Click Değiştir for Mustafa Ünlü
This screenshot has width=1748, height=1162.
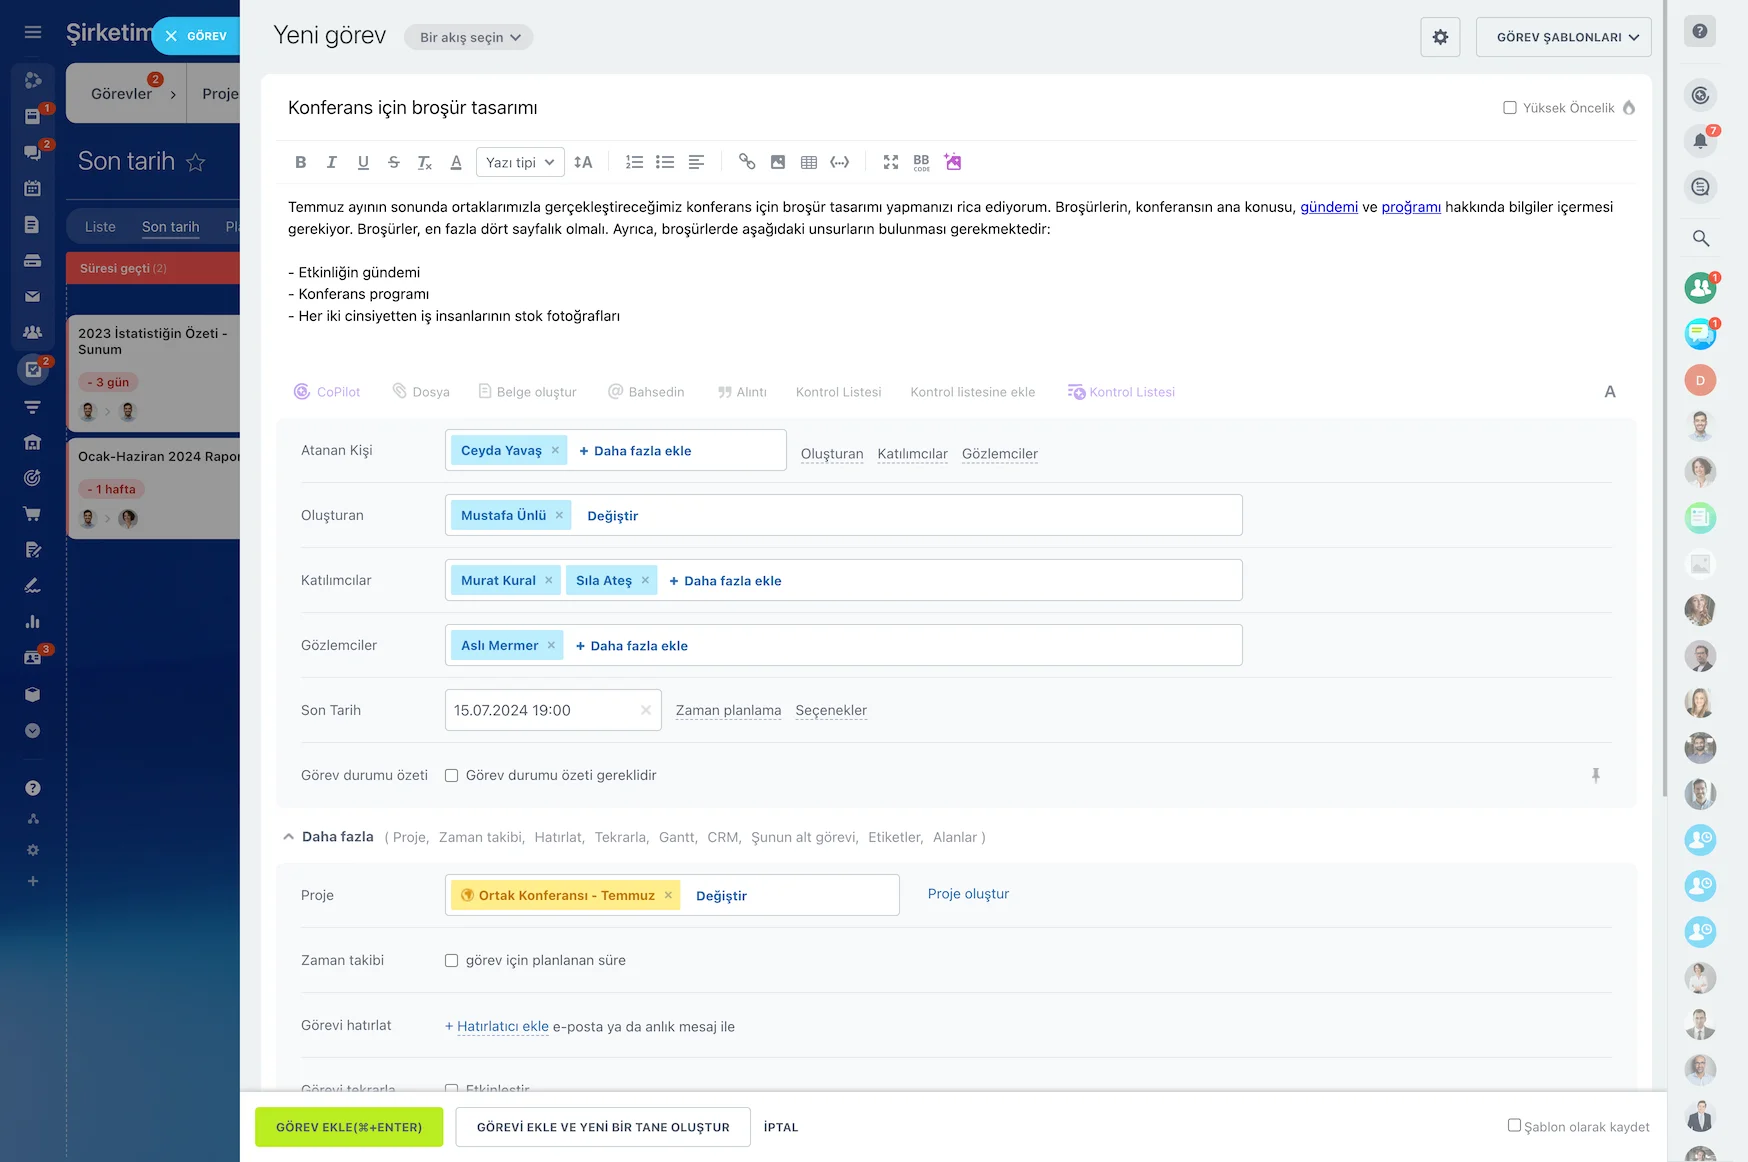click(613, 516)
